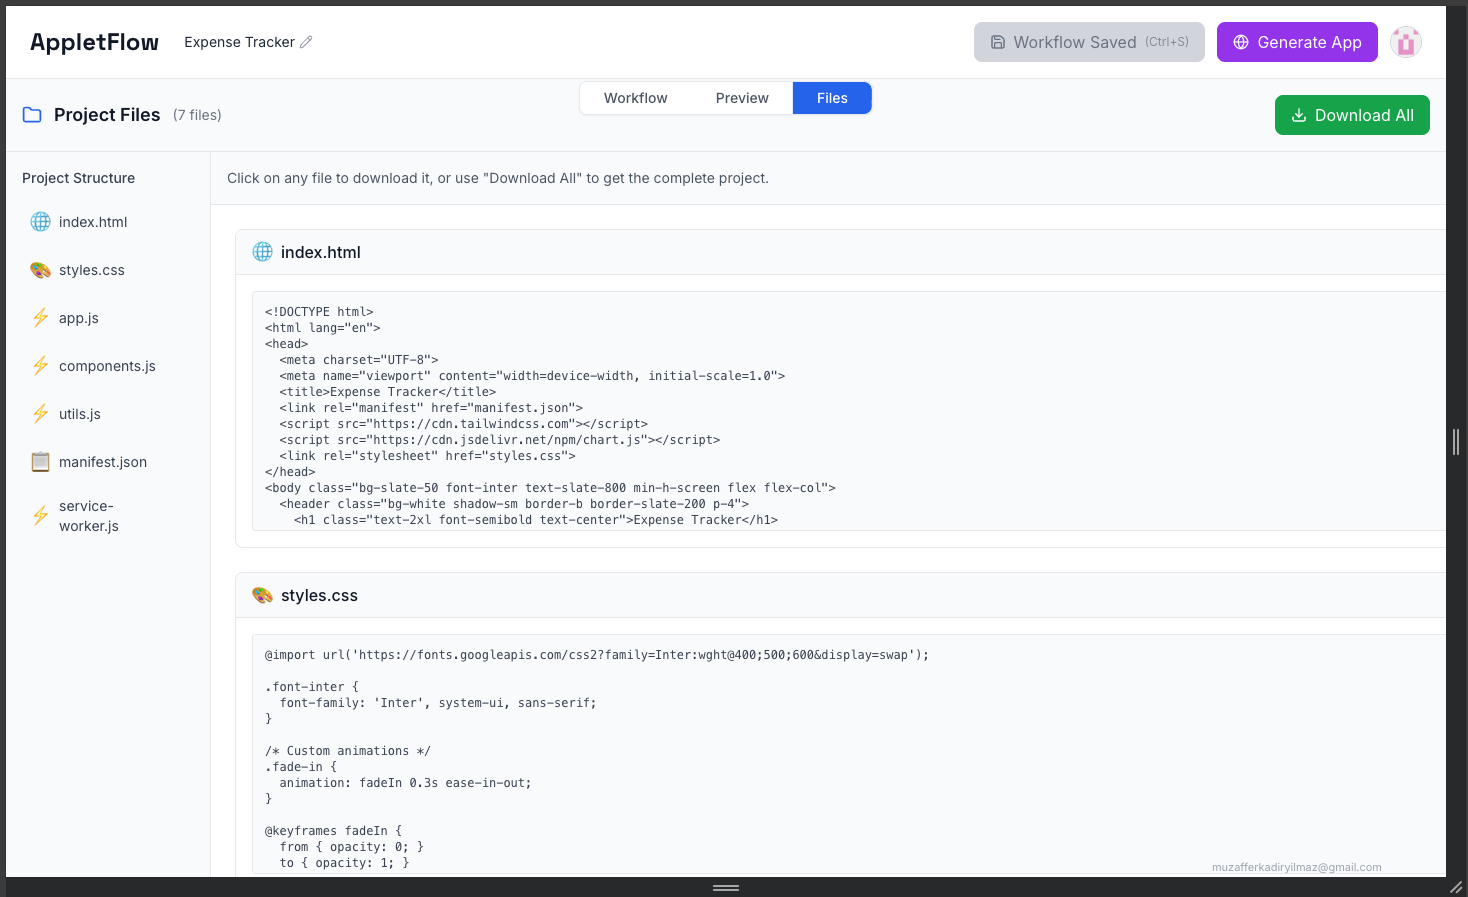Edit the Expense Tracker title via pencil icon
Viewport: 1468px width, 897px height.
pos(305,42)
